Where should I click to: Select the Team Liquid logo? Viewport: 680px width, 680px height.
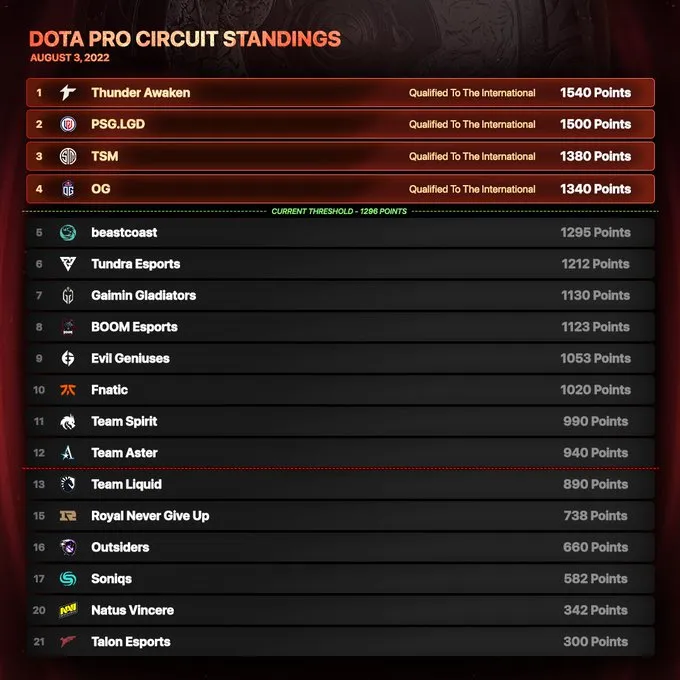[x=67, y=484]
